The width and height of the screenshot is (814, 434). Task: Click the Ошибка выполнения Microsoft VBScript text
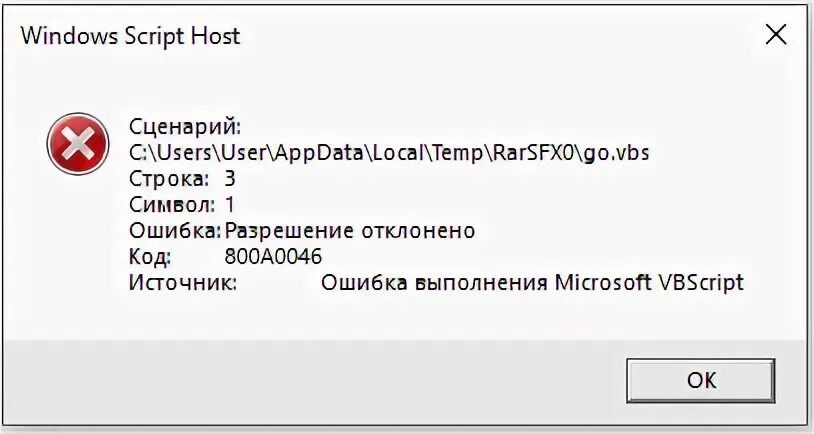[x=532, y=283]
